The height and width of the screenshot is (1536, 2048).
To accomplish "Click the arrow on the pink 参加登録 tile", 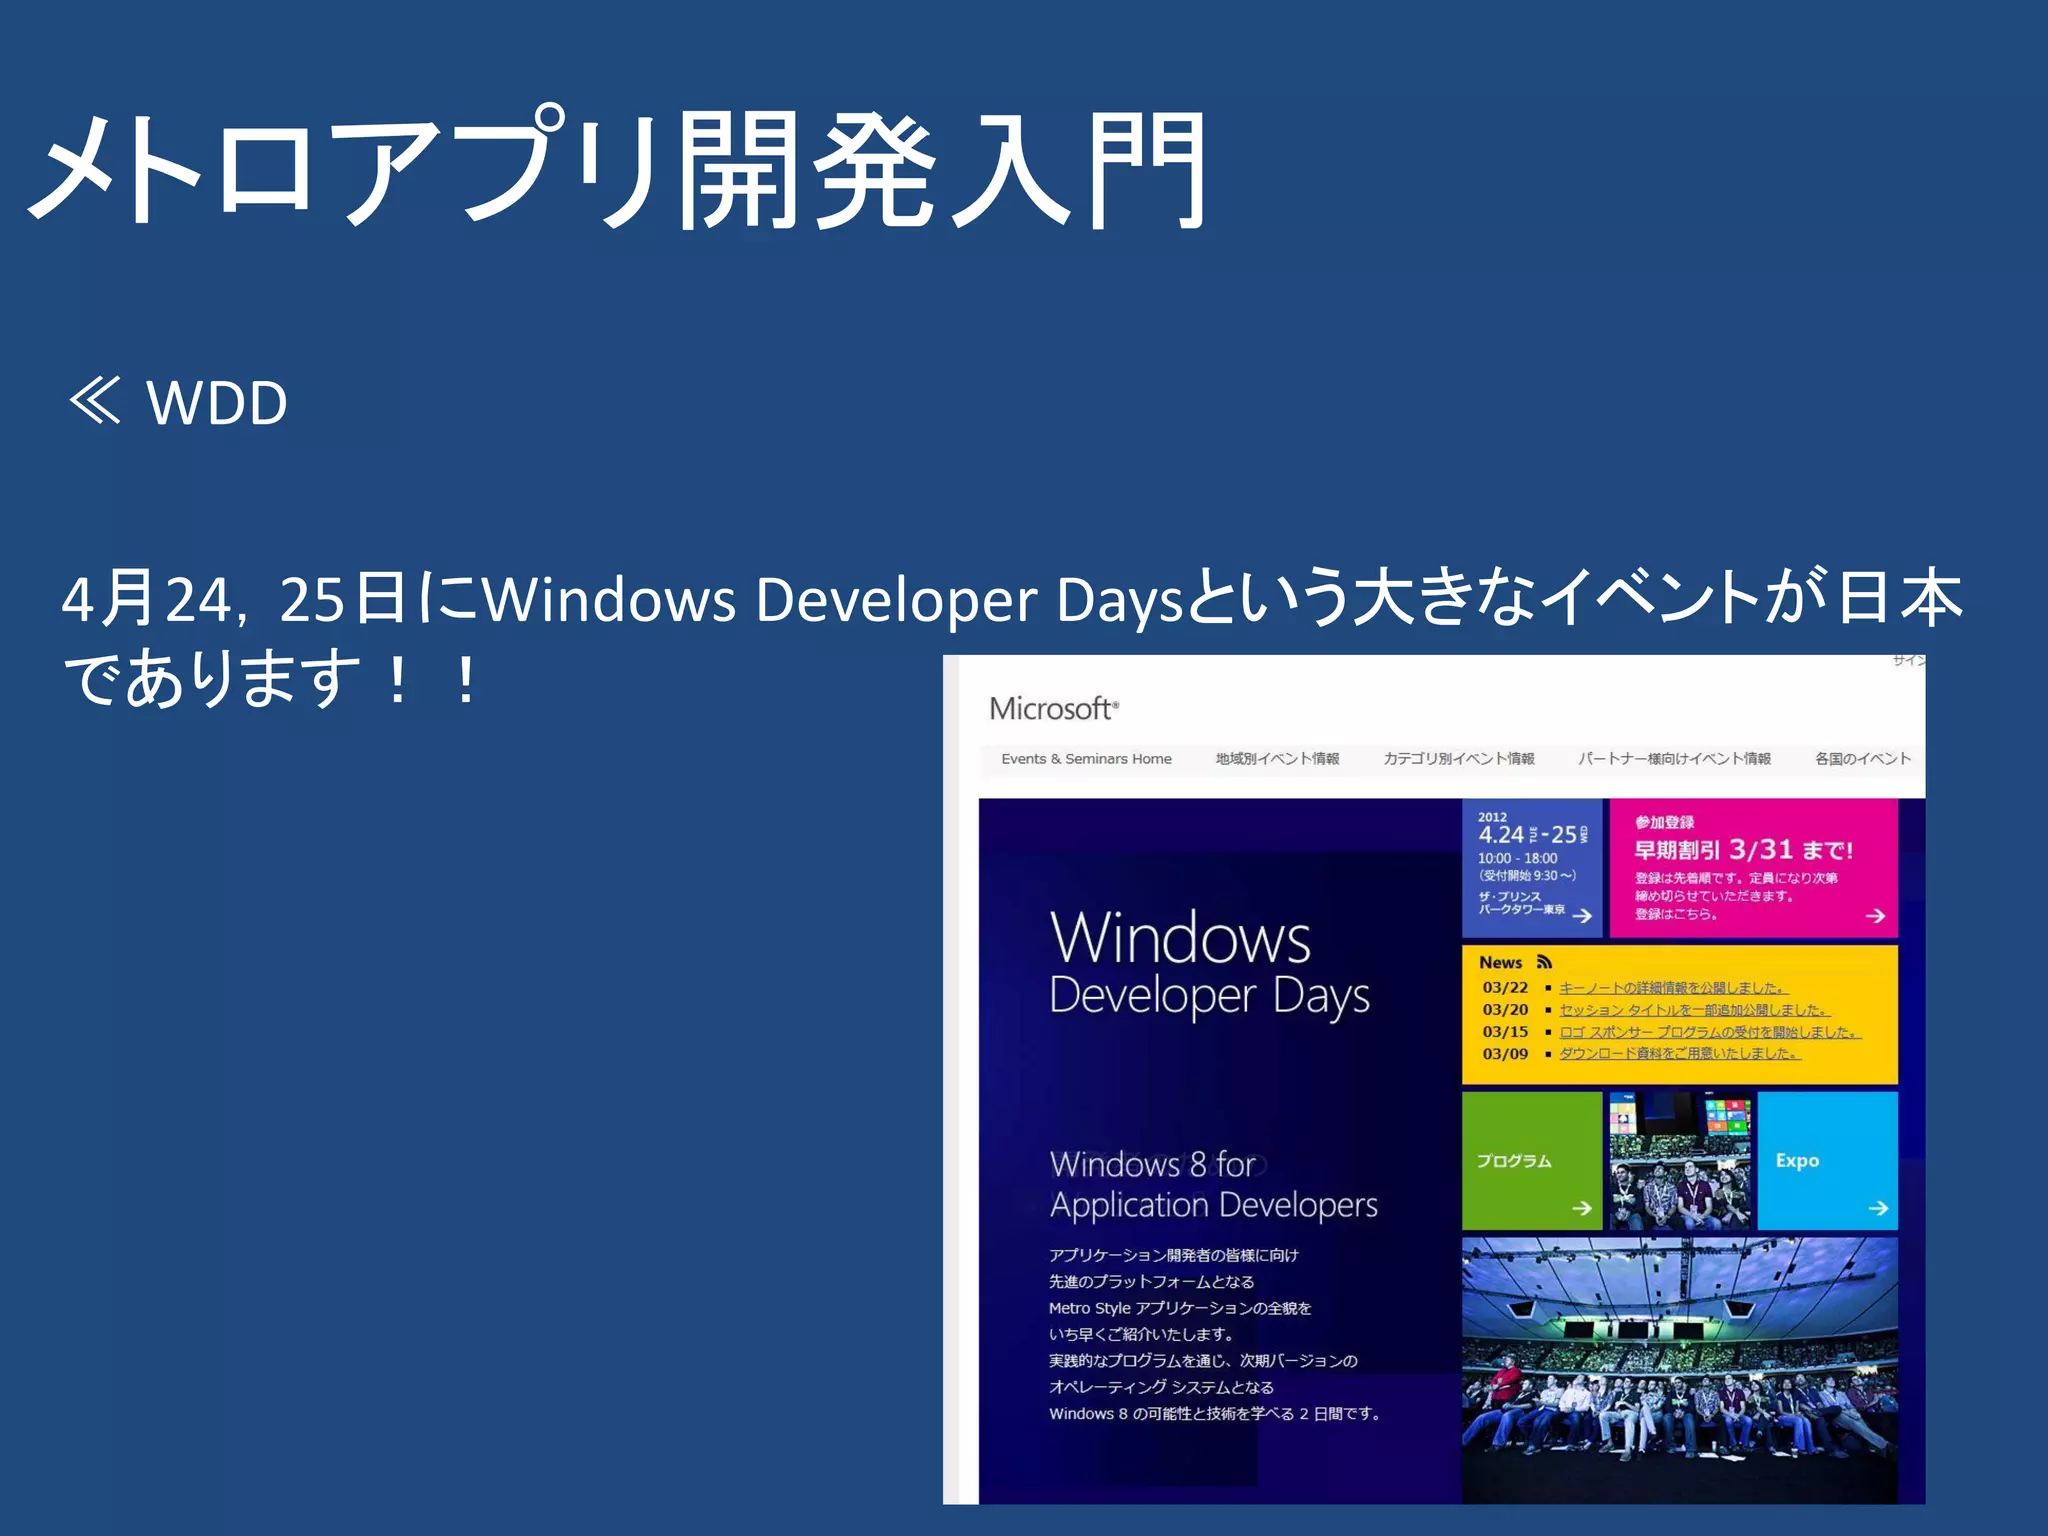I will [x=1876, y=915].
